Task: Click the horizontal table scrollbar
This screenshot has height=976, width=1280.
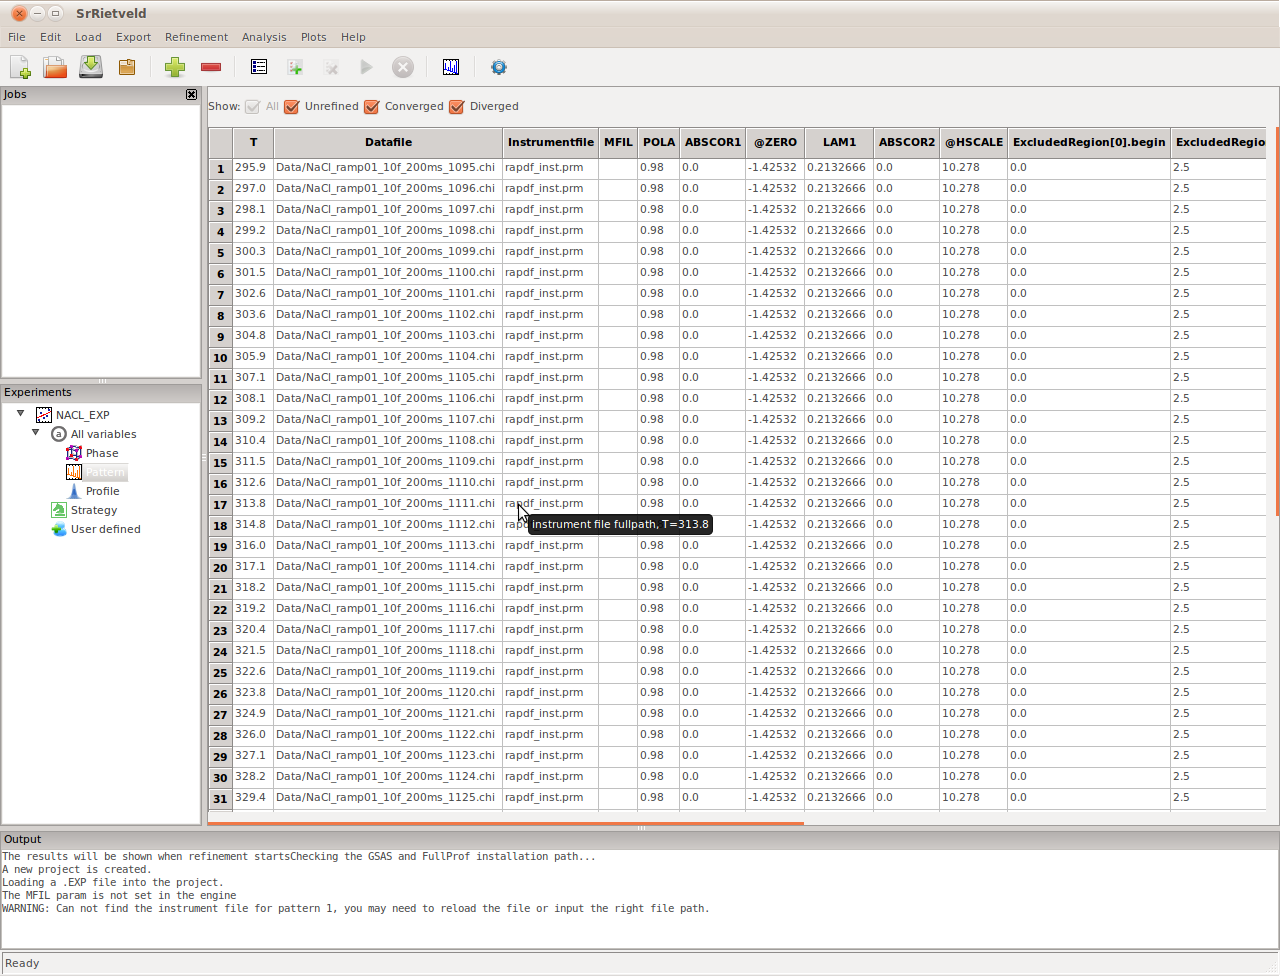Action: click(505, 824)
